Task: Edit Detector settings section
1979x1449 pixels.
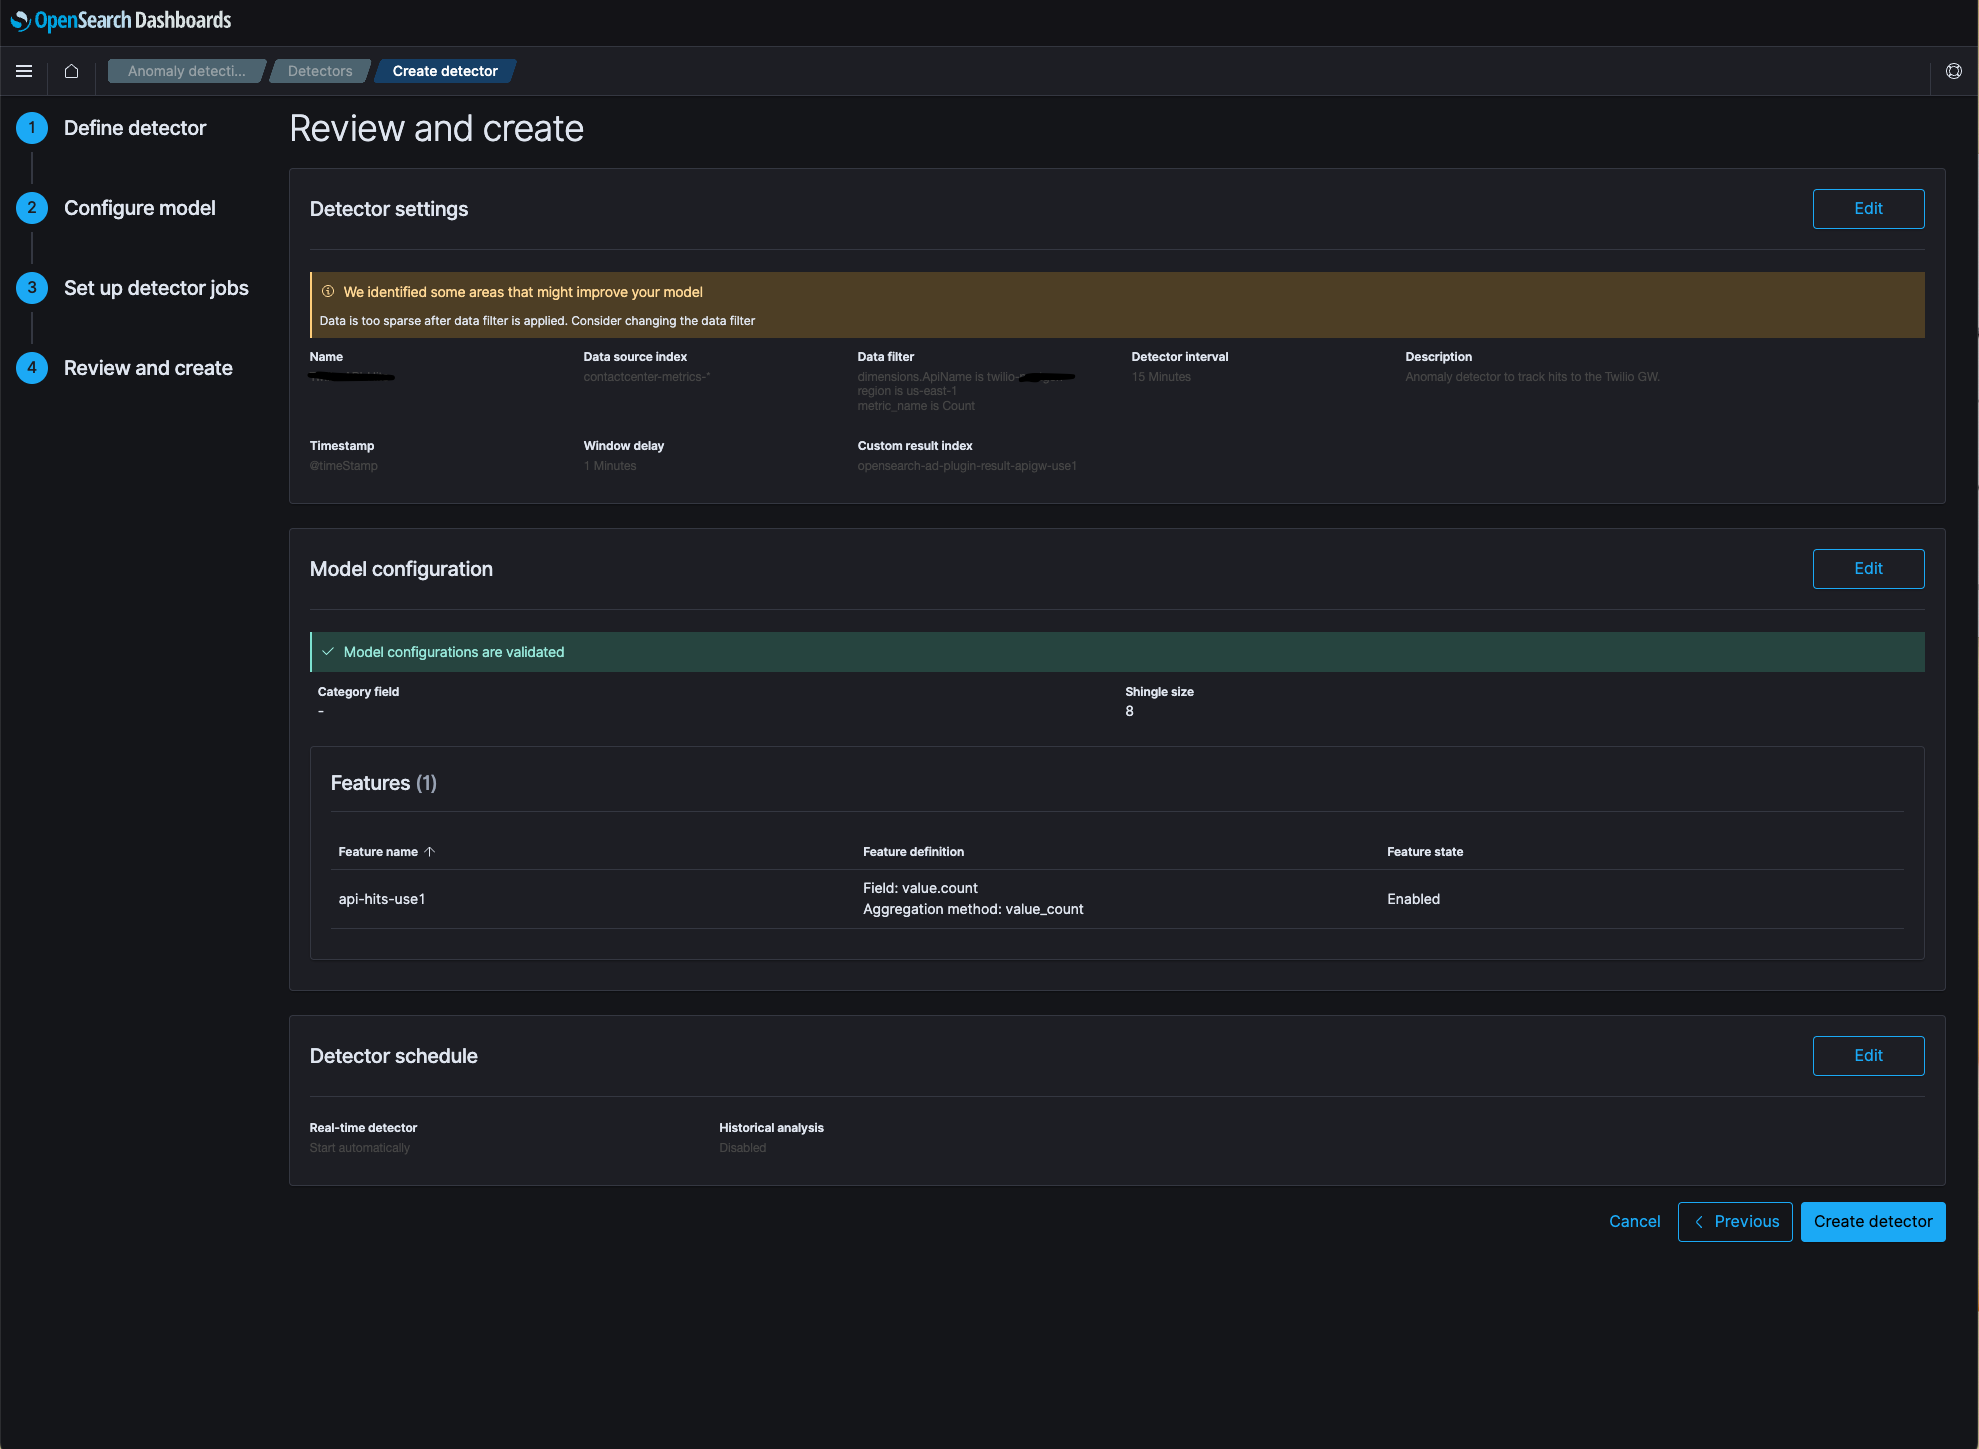Action: click(1867, 209)
